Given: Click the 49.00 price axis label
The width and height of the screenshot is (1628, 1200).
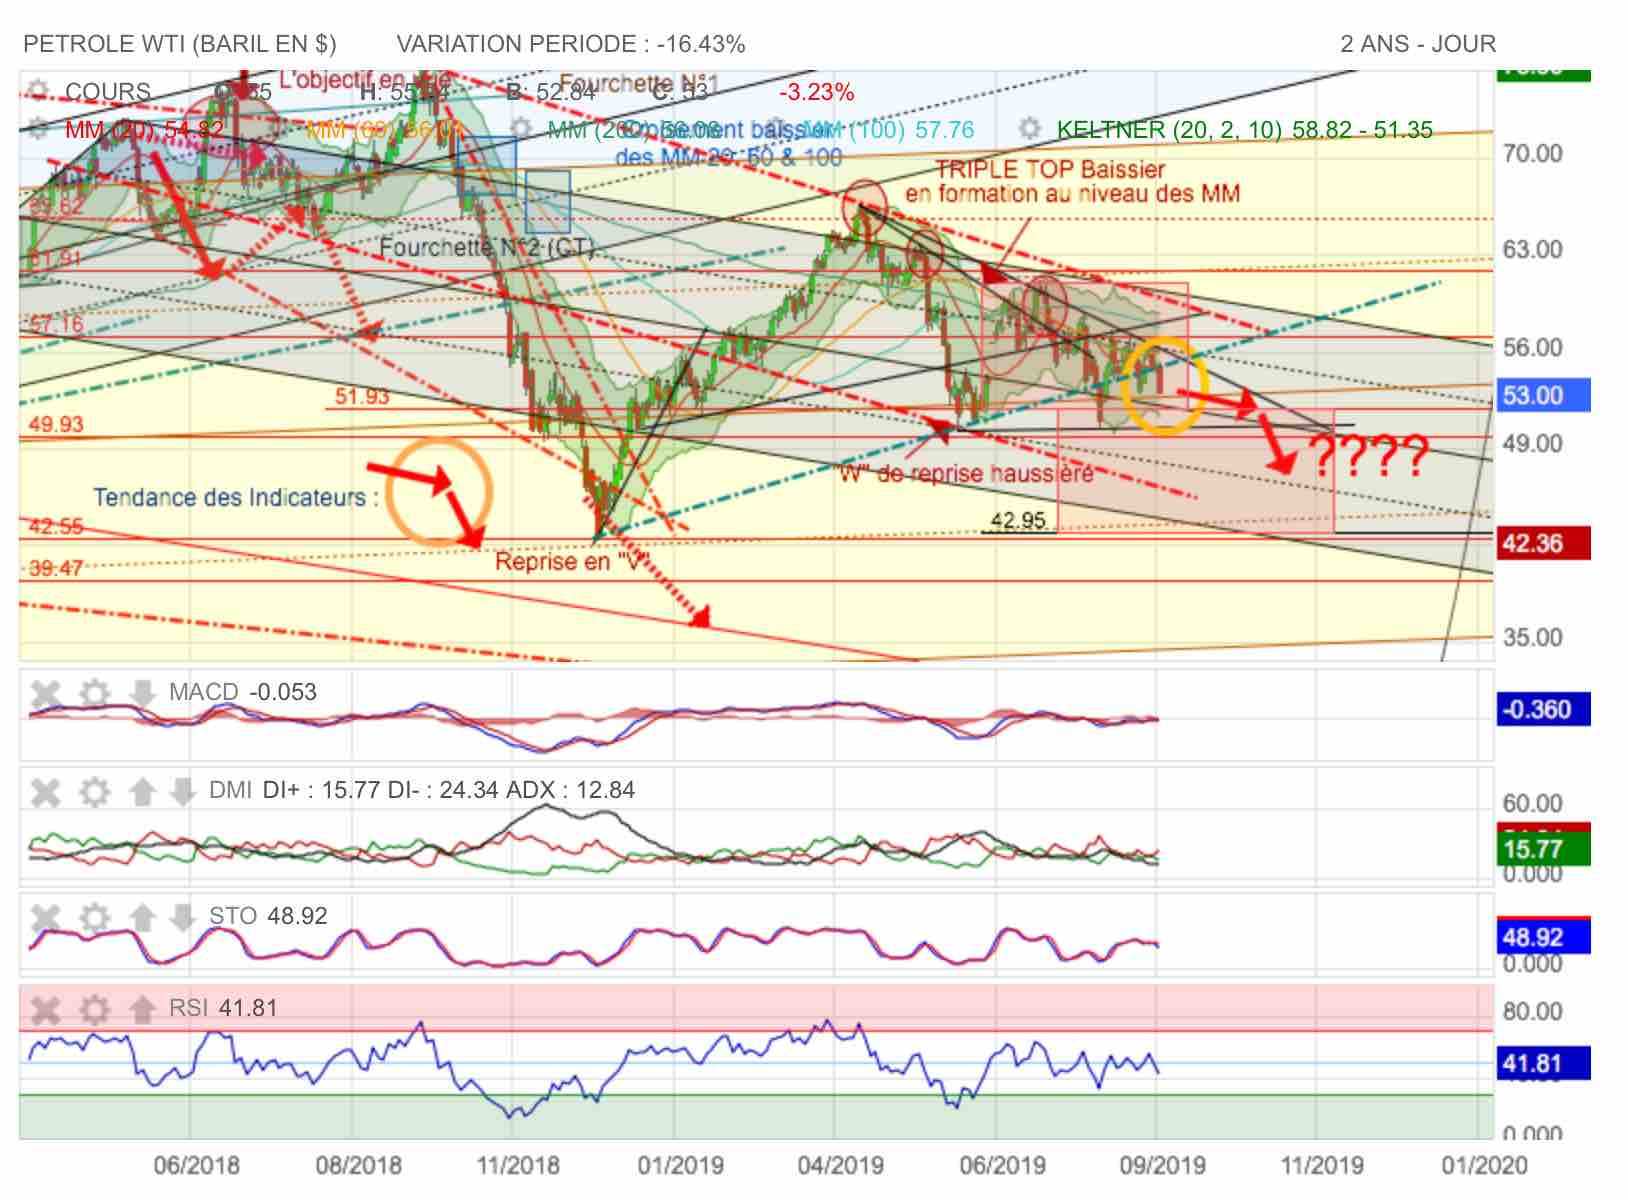Looking at the screenshot, I should coord(1532,444).
